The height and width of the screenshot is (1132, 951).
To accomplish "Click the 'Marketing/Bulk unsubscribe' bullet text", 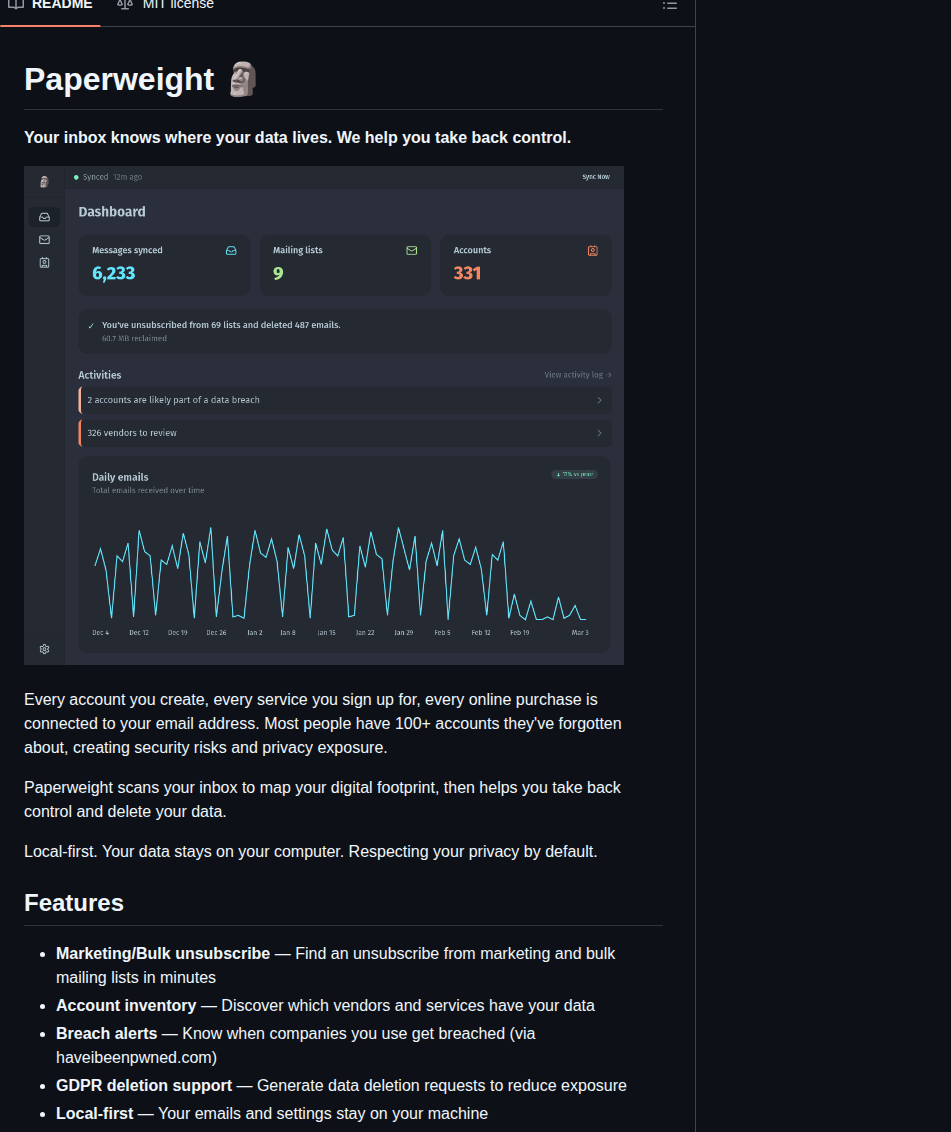I will 163,953.
